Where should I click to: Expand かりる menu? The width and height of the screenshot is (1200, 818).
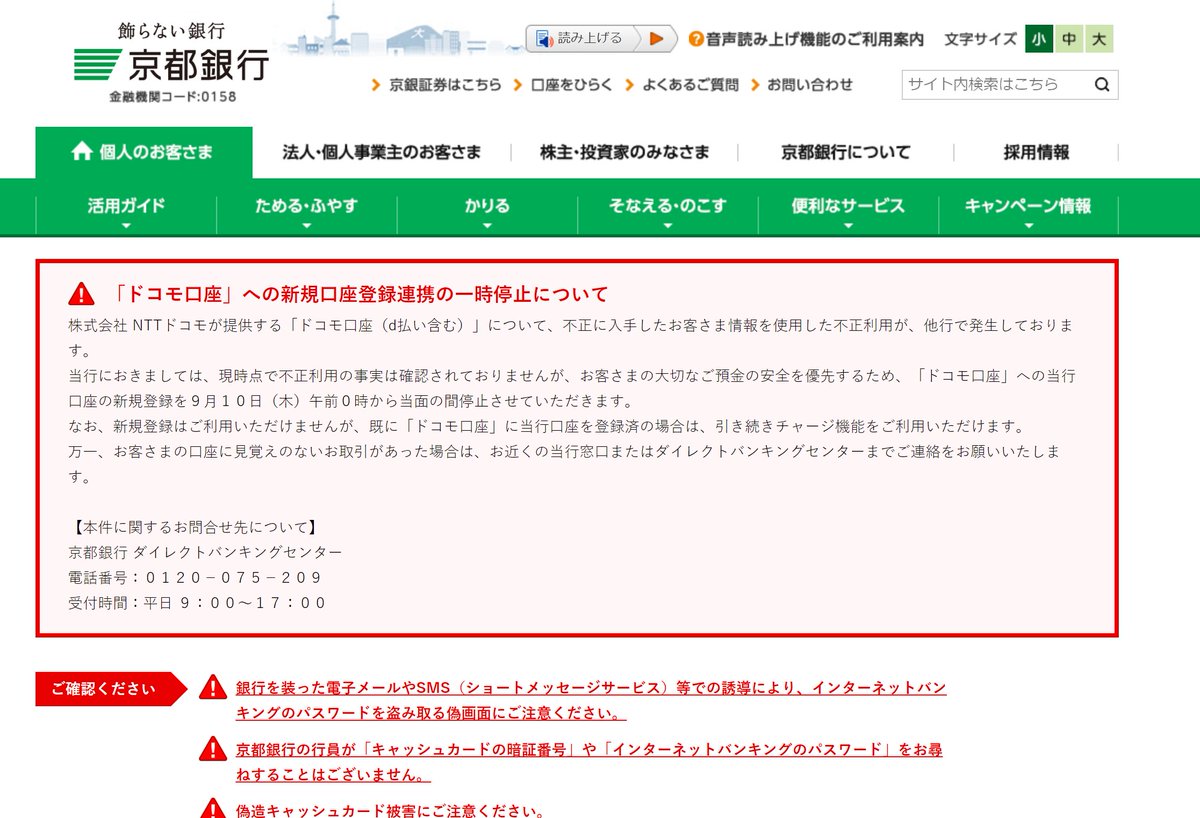[487, 208]
